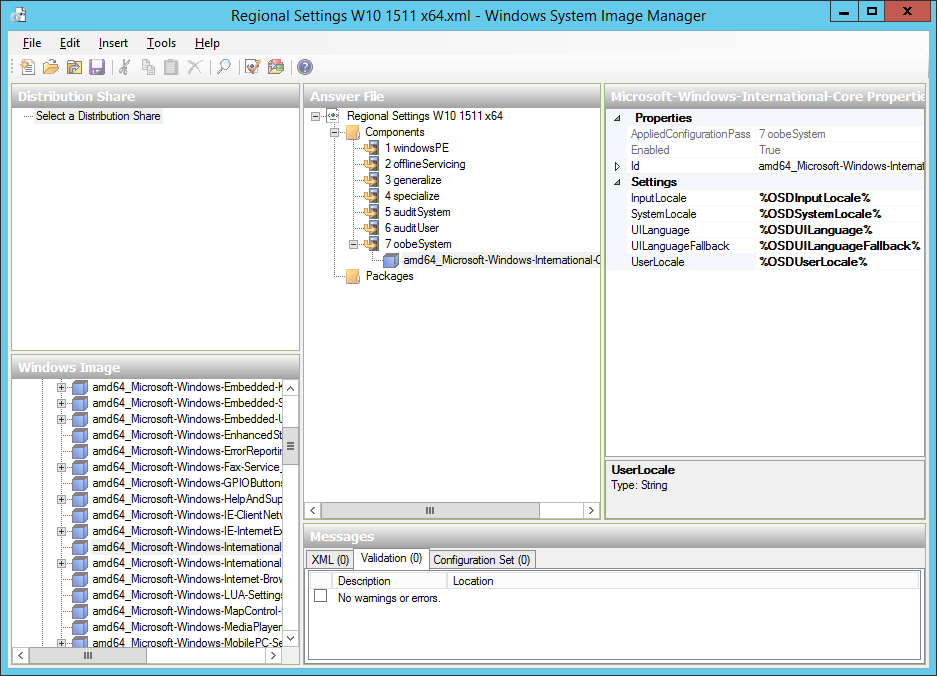Click Select a Distribution Share
Viewport: 937px width, 676px height.
(98, 116)
